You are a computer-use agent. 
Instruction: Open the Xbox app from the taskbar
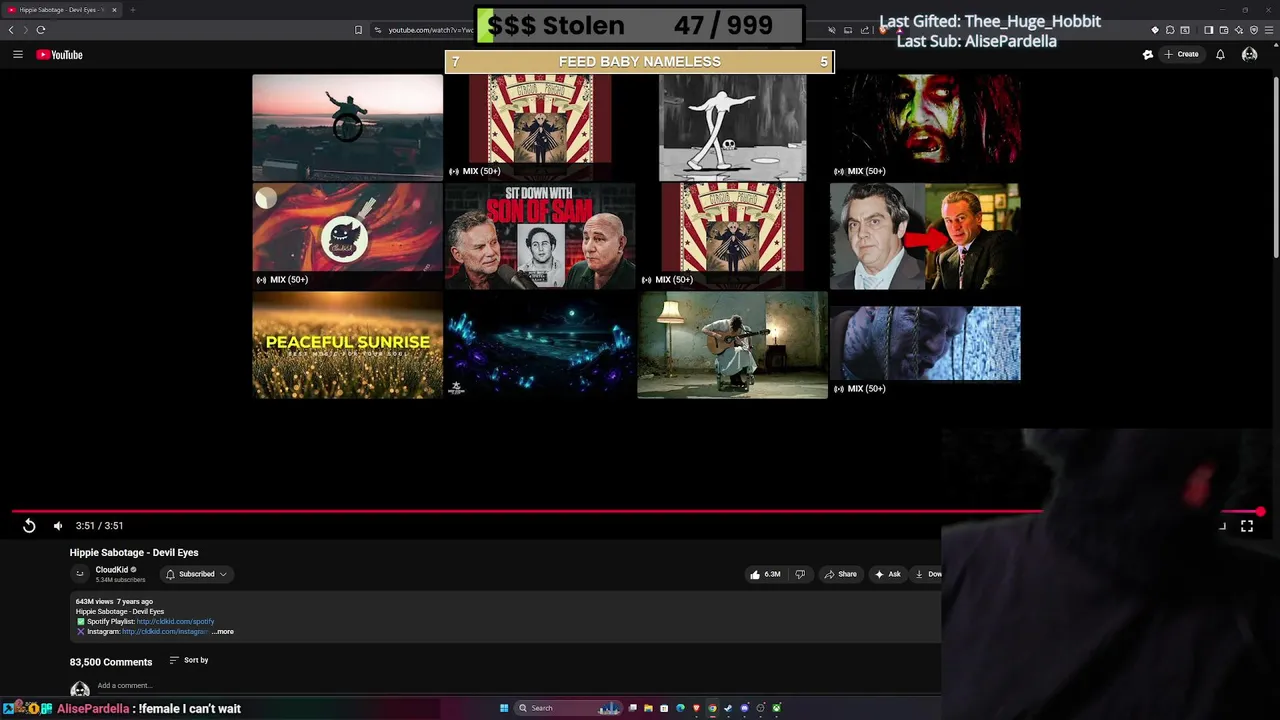click(776, 708)
